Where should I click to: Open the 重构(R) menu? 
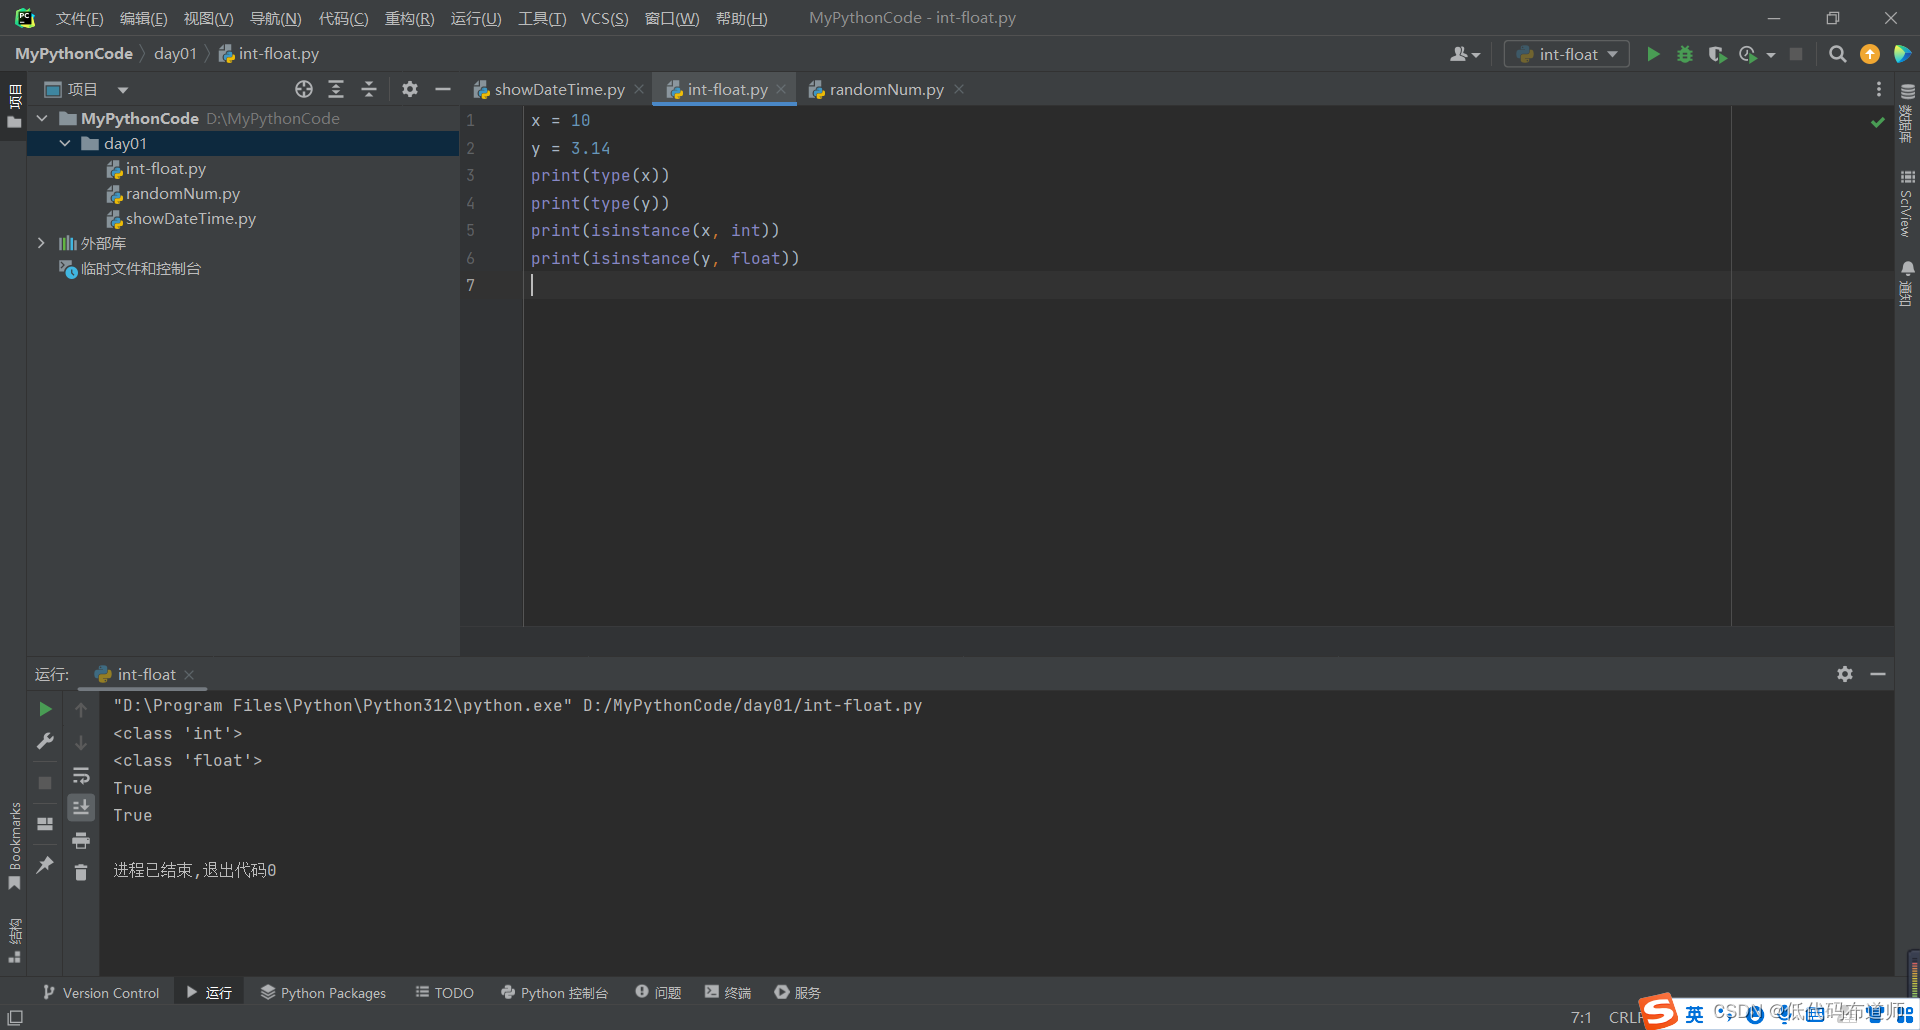pyautogui.click(x=409, y=18)
